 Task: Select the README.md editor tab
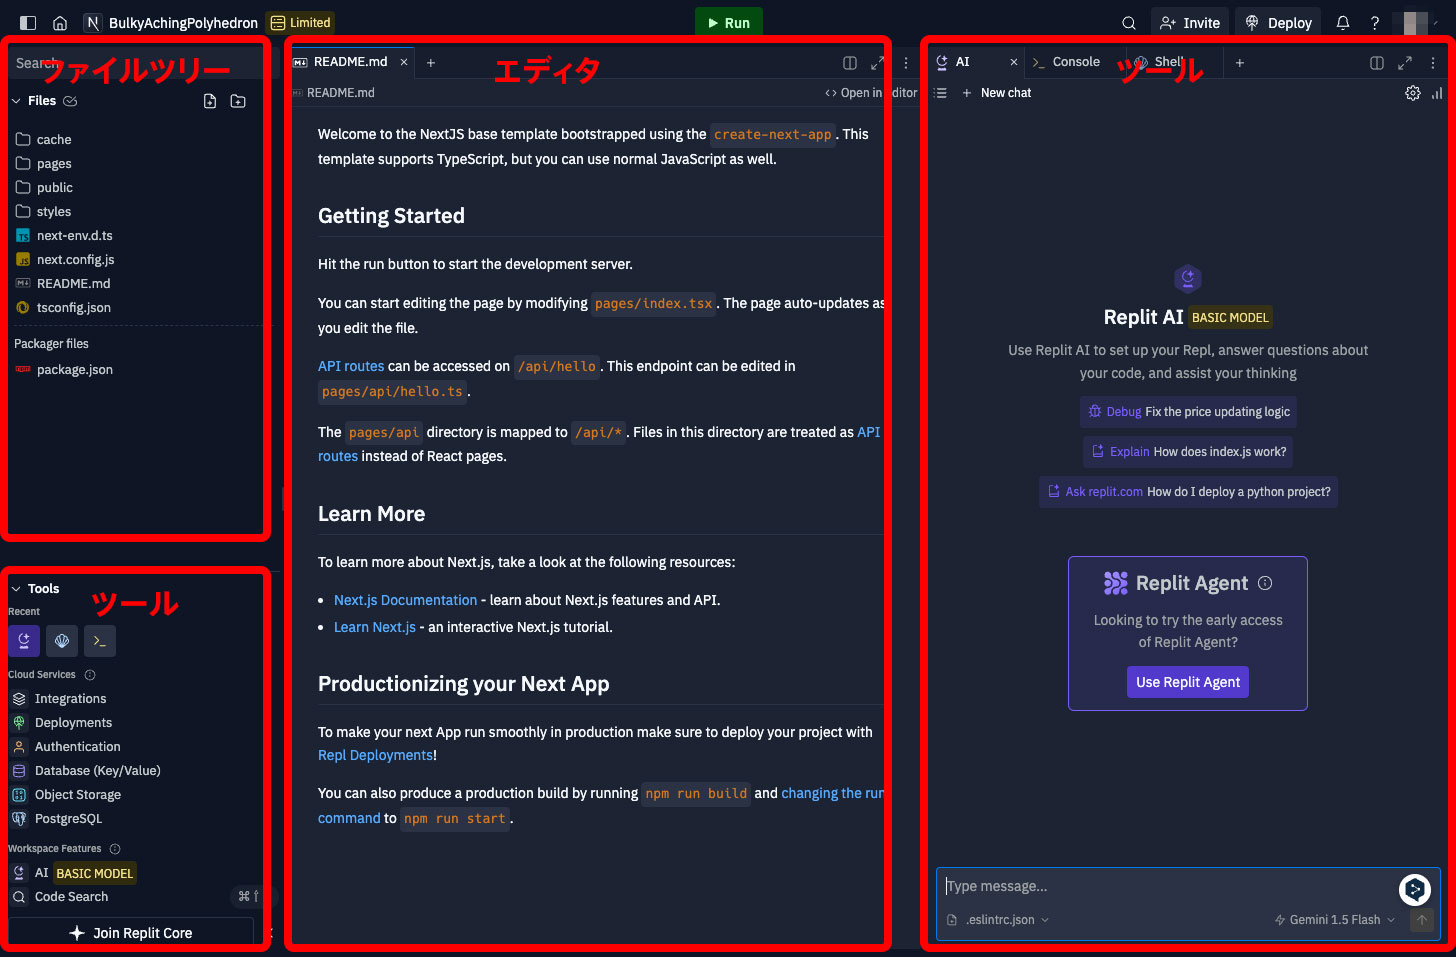click(x=350, y=62)
